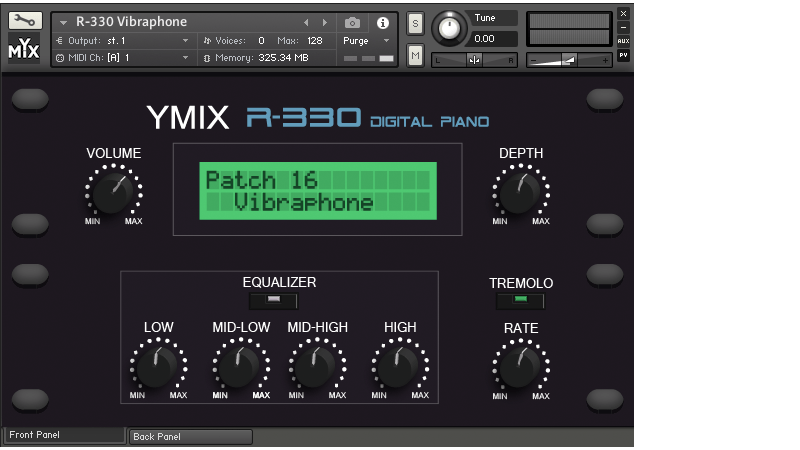Image resolution: width=800 pixels, height=450 pixels.
Task: Show instrument info with the i icon
Action: (x=383, y=23)
